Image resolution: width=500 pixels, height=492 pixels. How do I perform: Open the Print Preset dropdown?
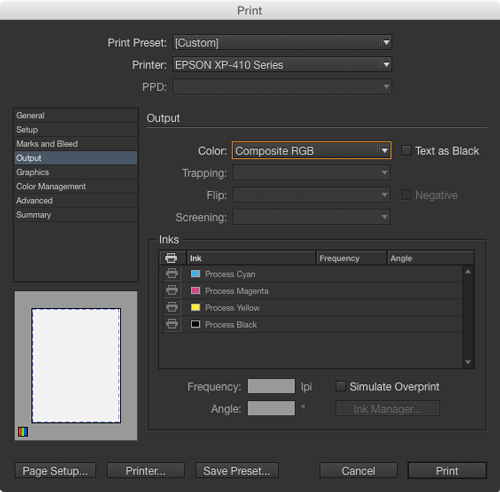[282, 43]
